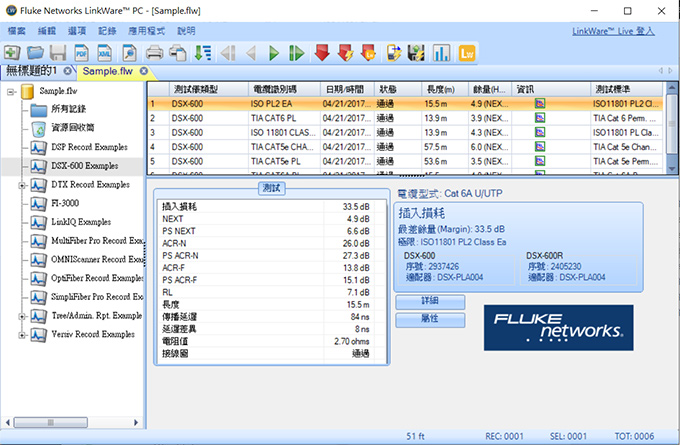680x445 pixels.
Task: Export records to XML
Action: (105, 53)
